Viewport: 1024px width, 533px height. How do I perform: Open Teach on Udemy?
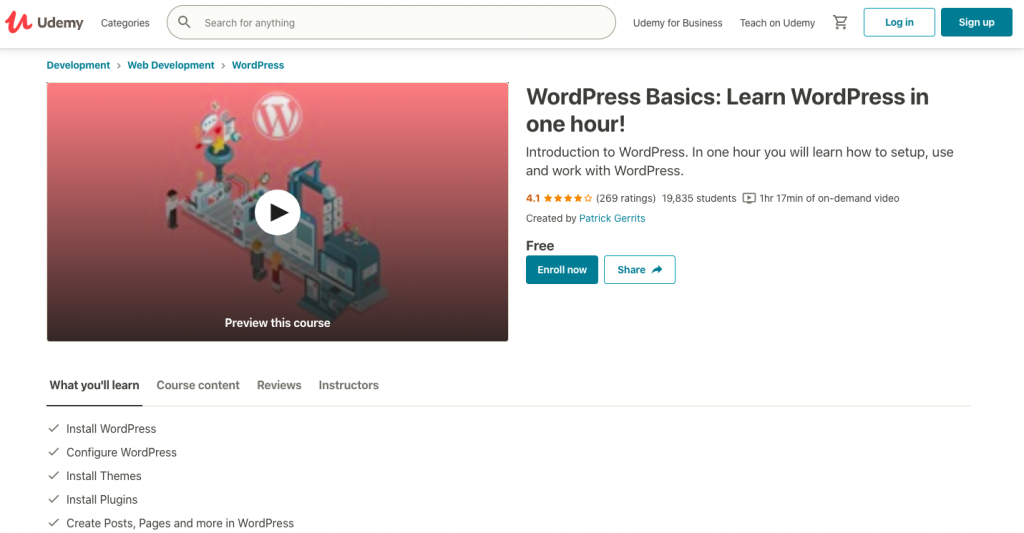777,23
